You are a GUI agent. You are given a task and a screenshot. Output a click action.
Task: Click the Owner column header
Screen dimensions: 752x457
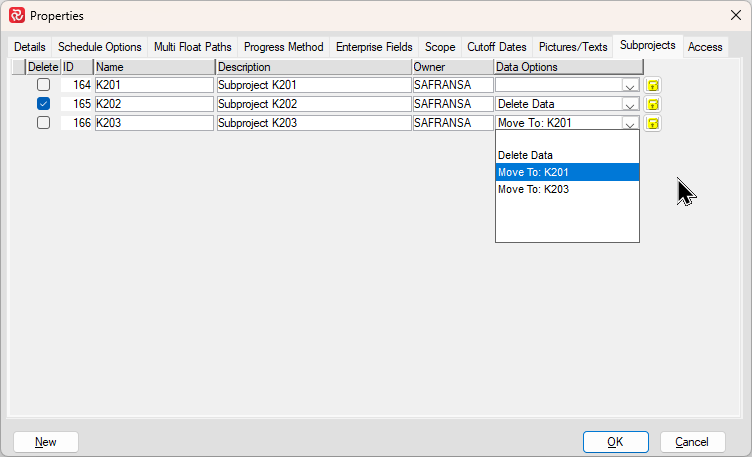click(x=453, y=67)
